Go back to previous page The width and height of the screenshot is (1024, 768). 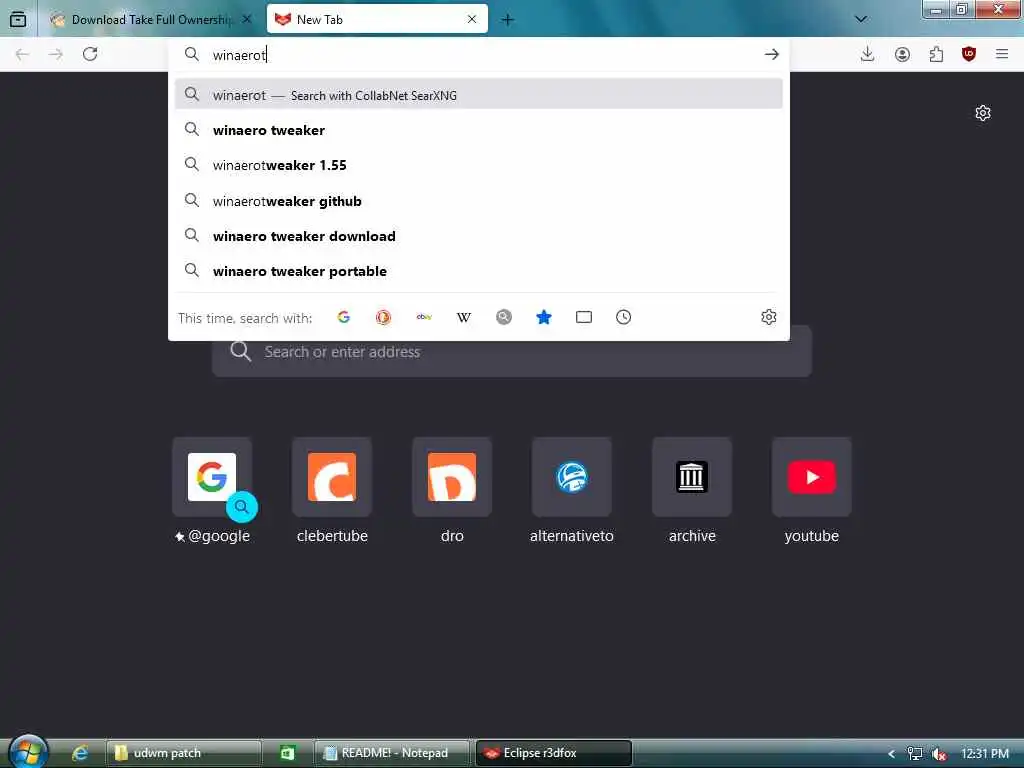pyautogui.click(x=22, y=54)
